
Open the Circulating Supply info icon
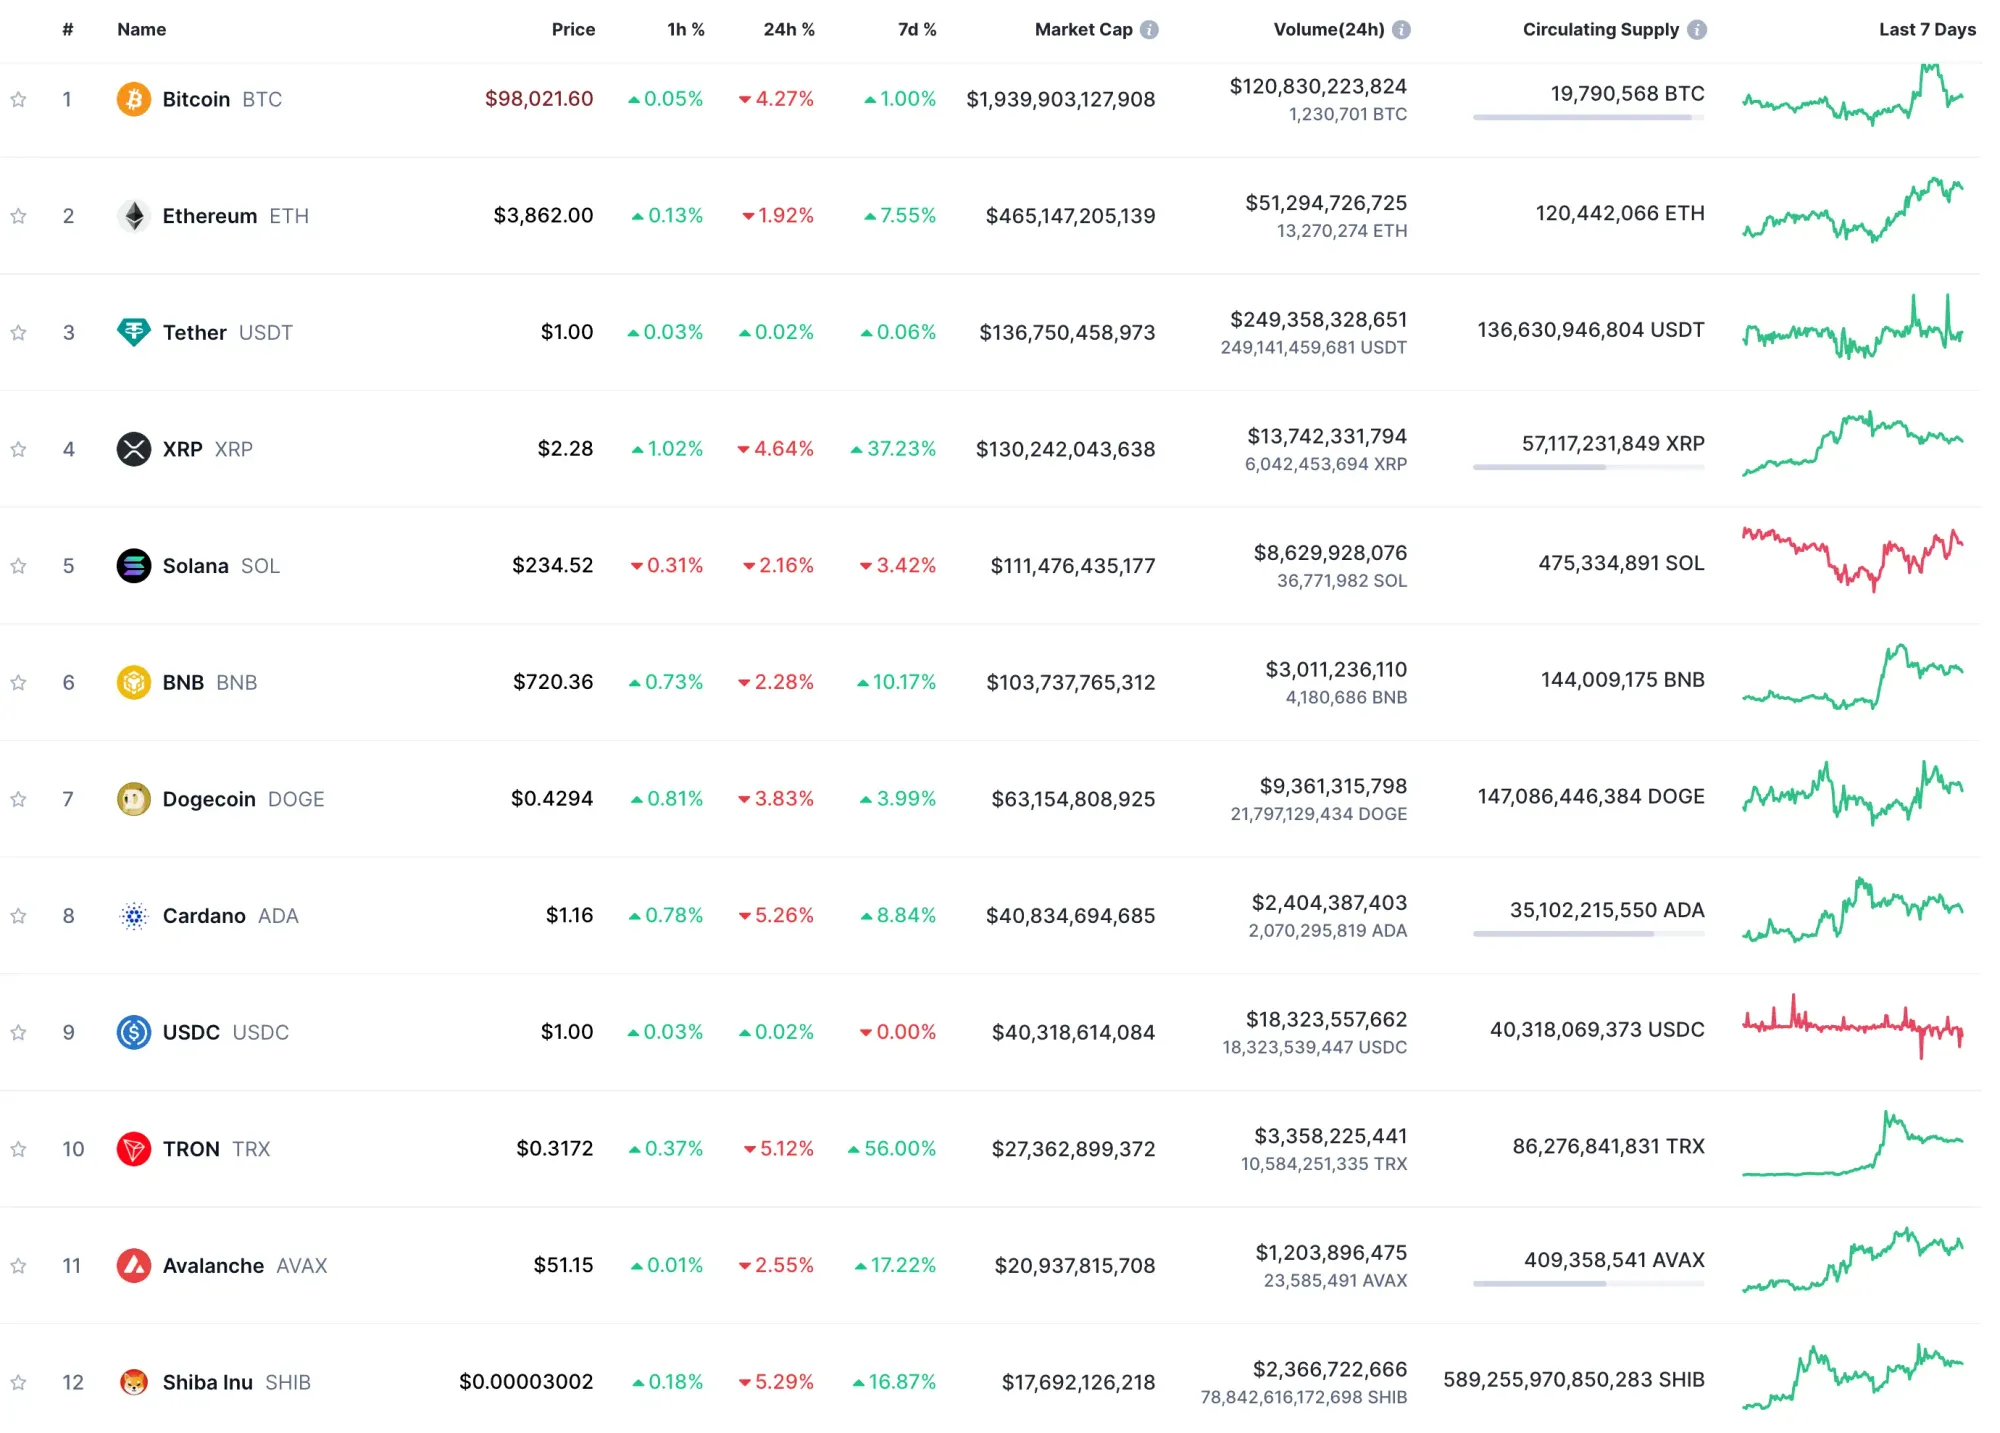pyautogui.click(x=1696, y=30)
